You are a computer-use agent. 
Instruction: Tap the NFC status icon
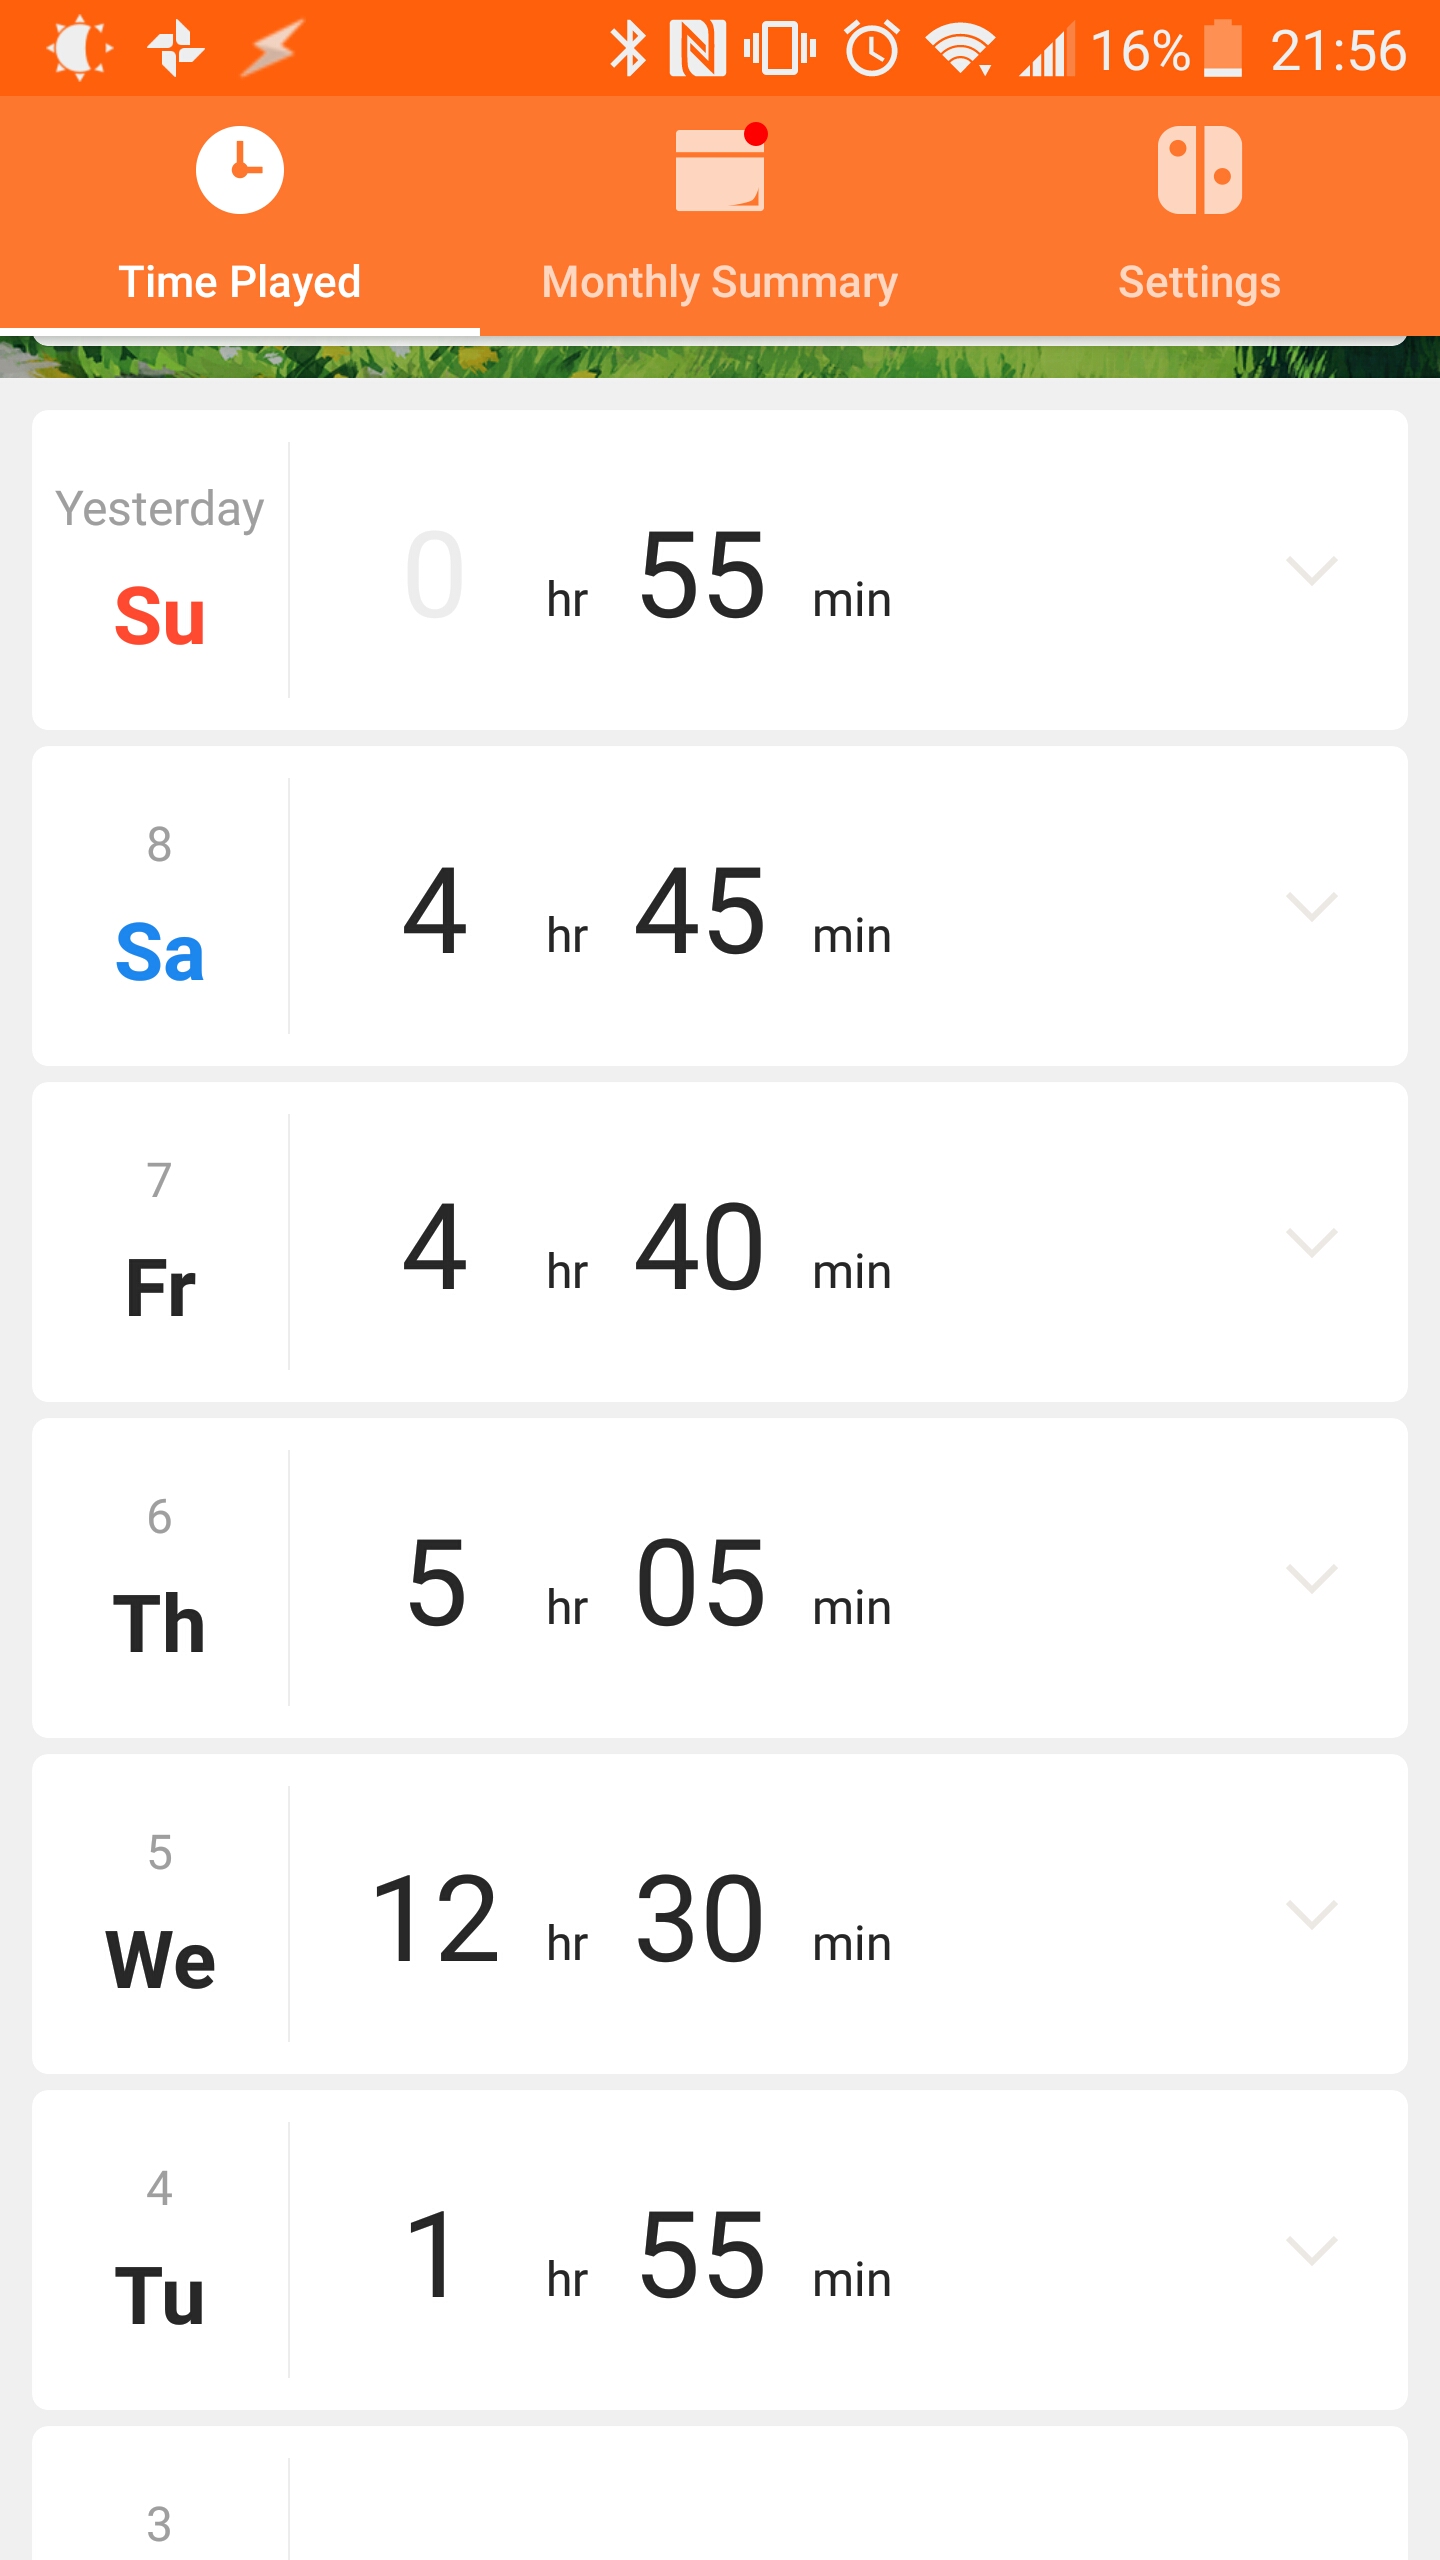coord(698,49)
